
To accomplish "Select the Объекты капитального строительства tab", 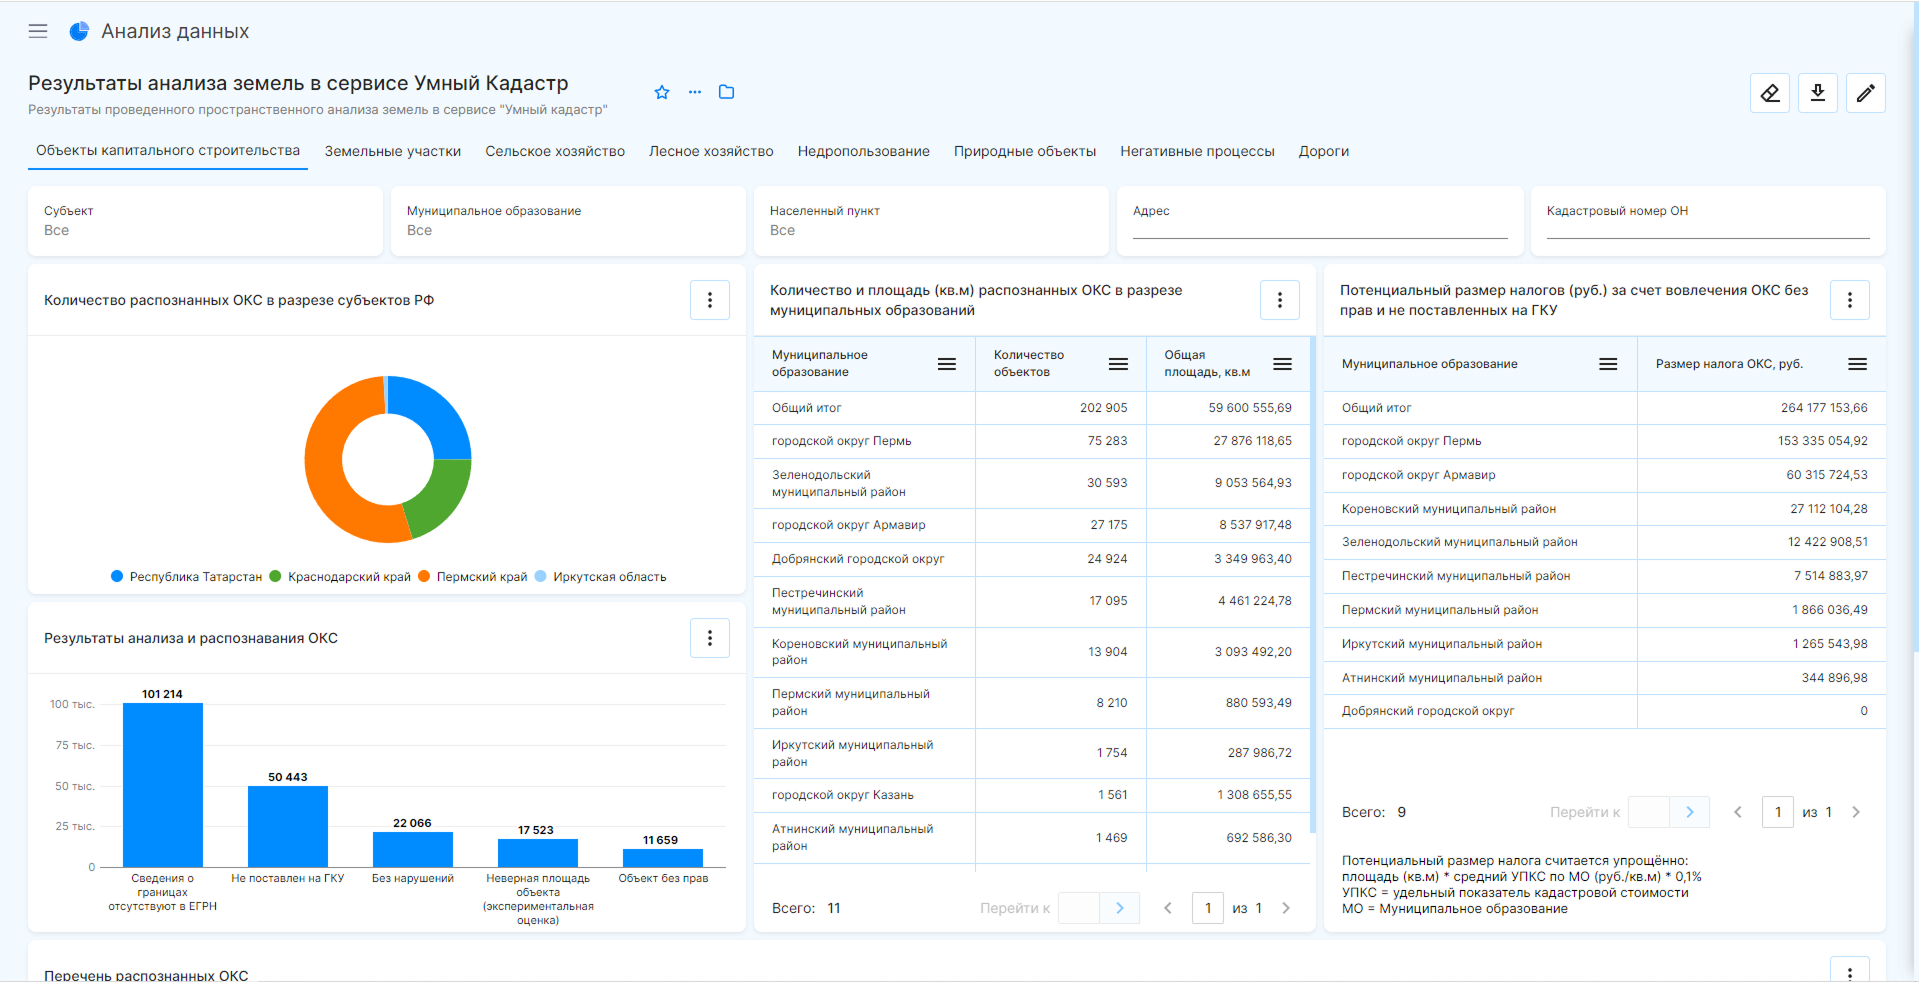I will point(168,151).
